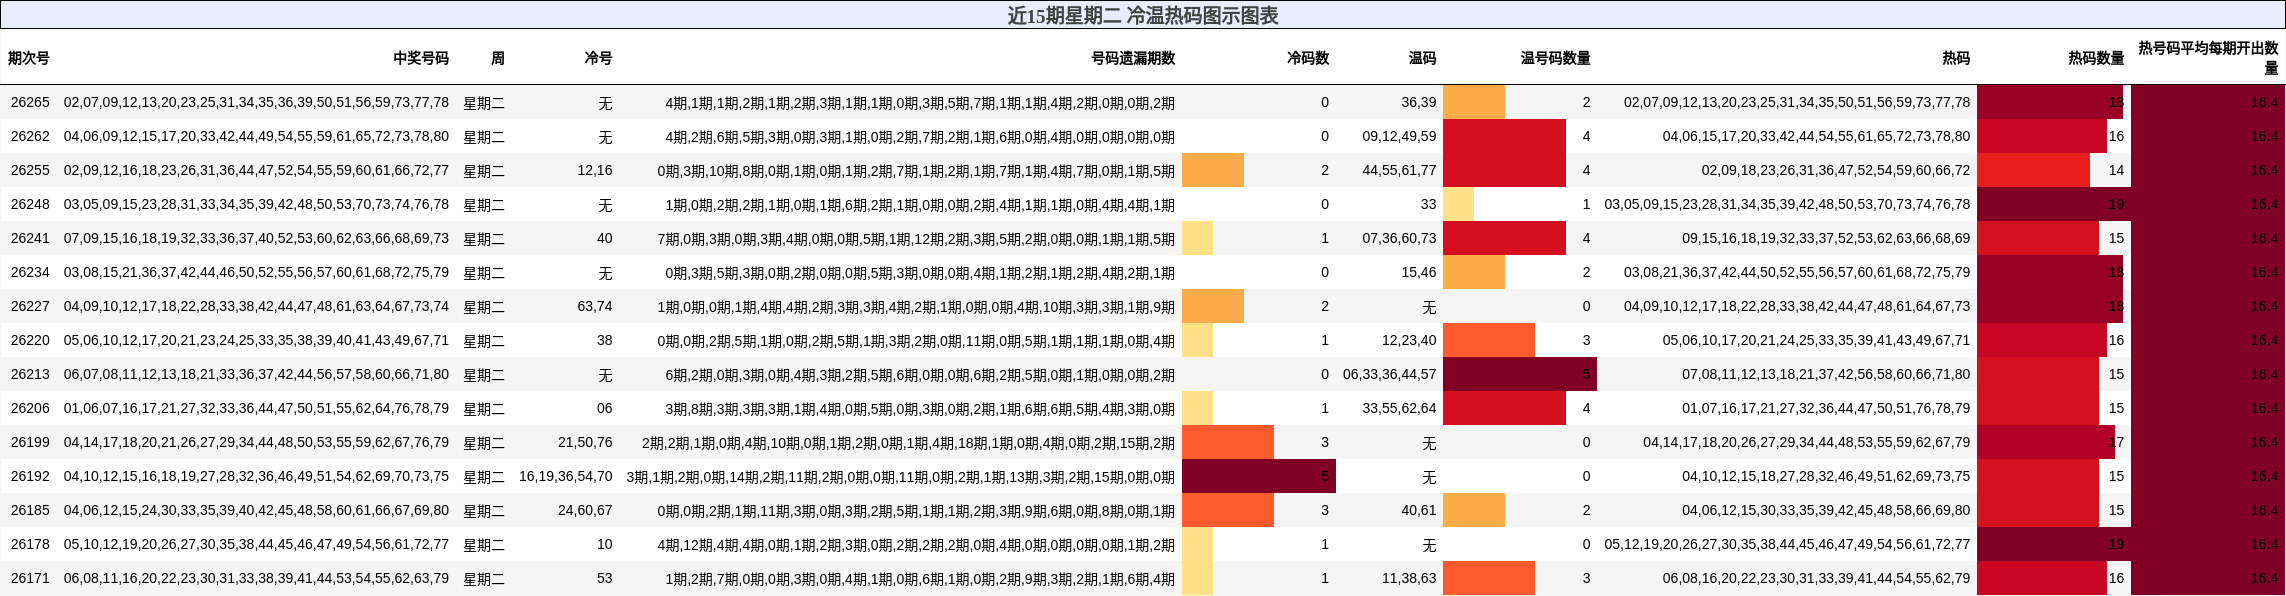Select period number 26213

pos(30,374)
